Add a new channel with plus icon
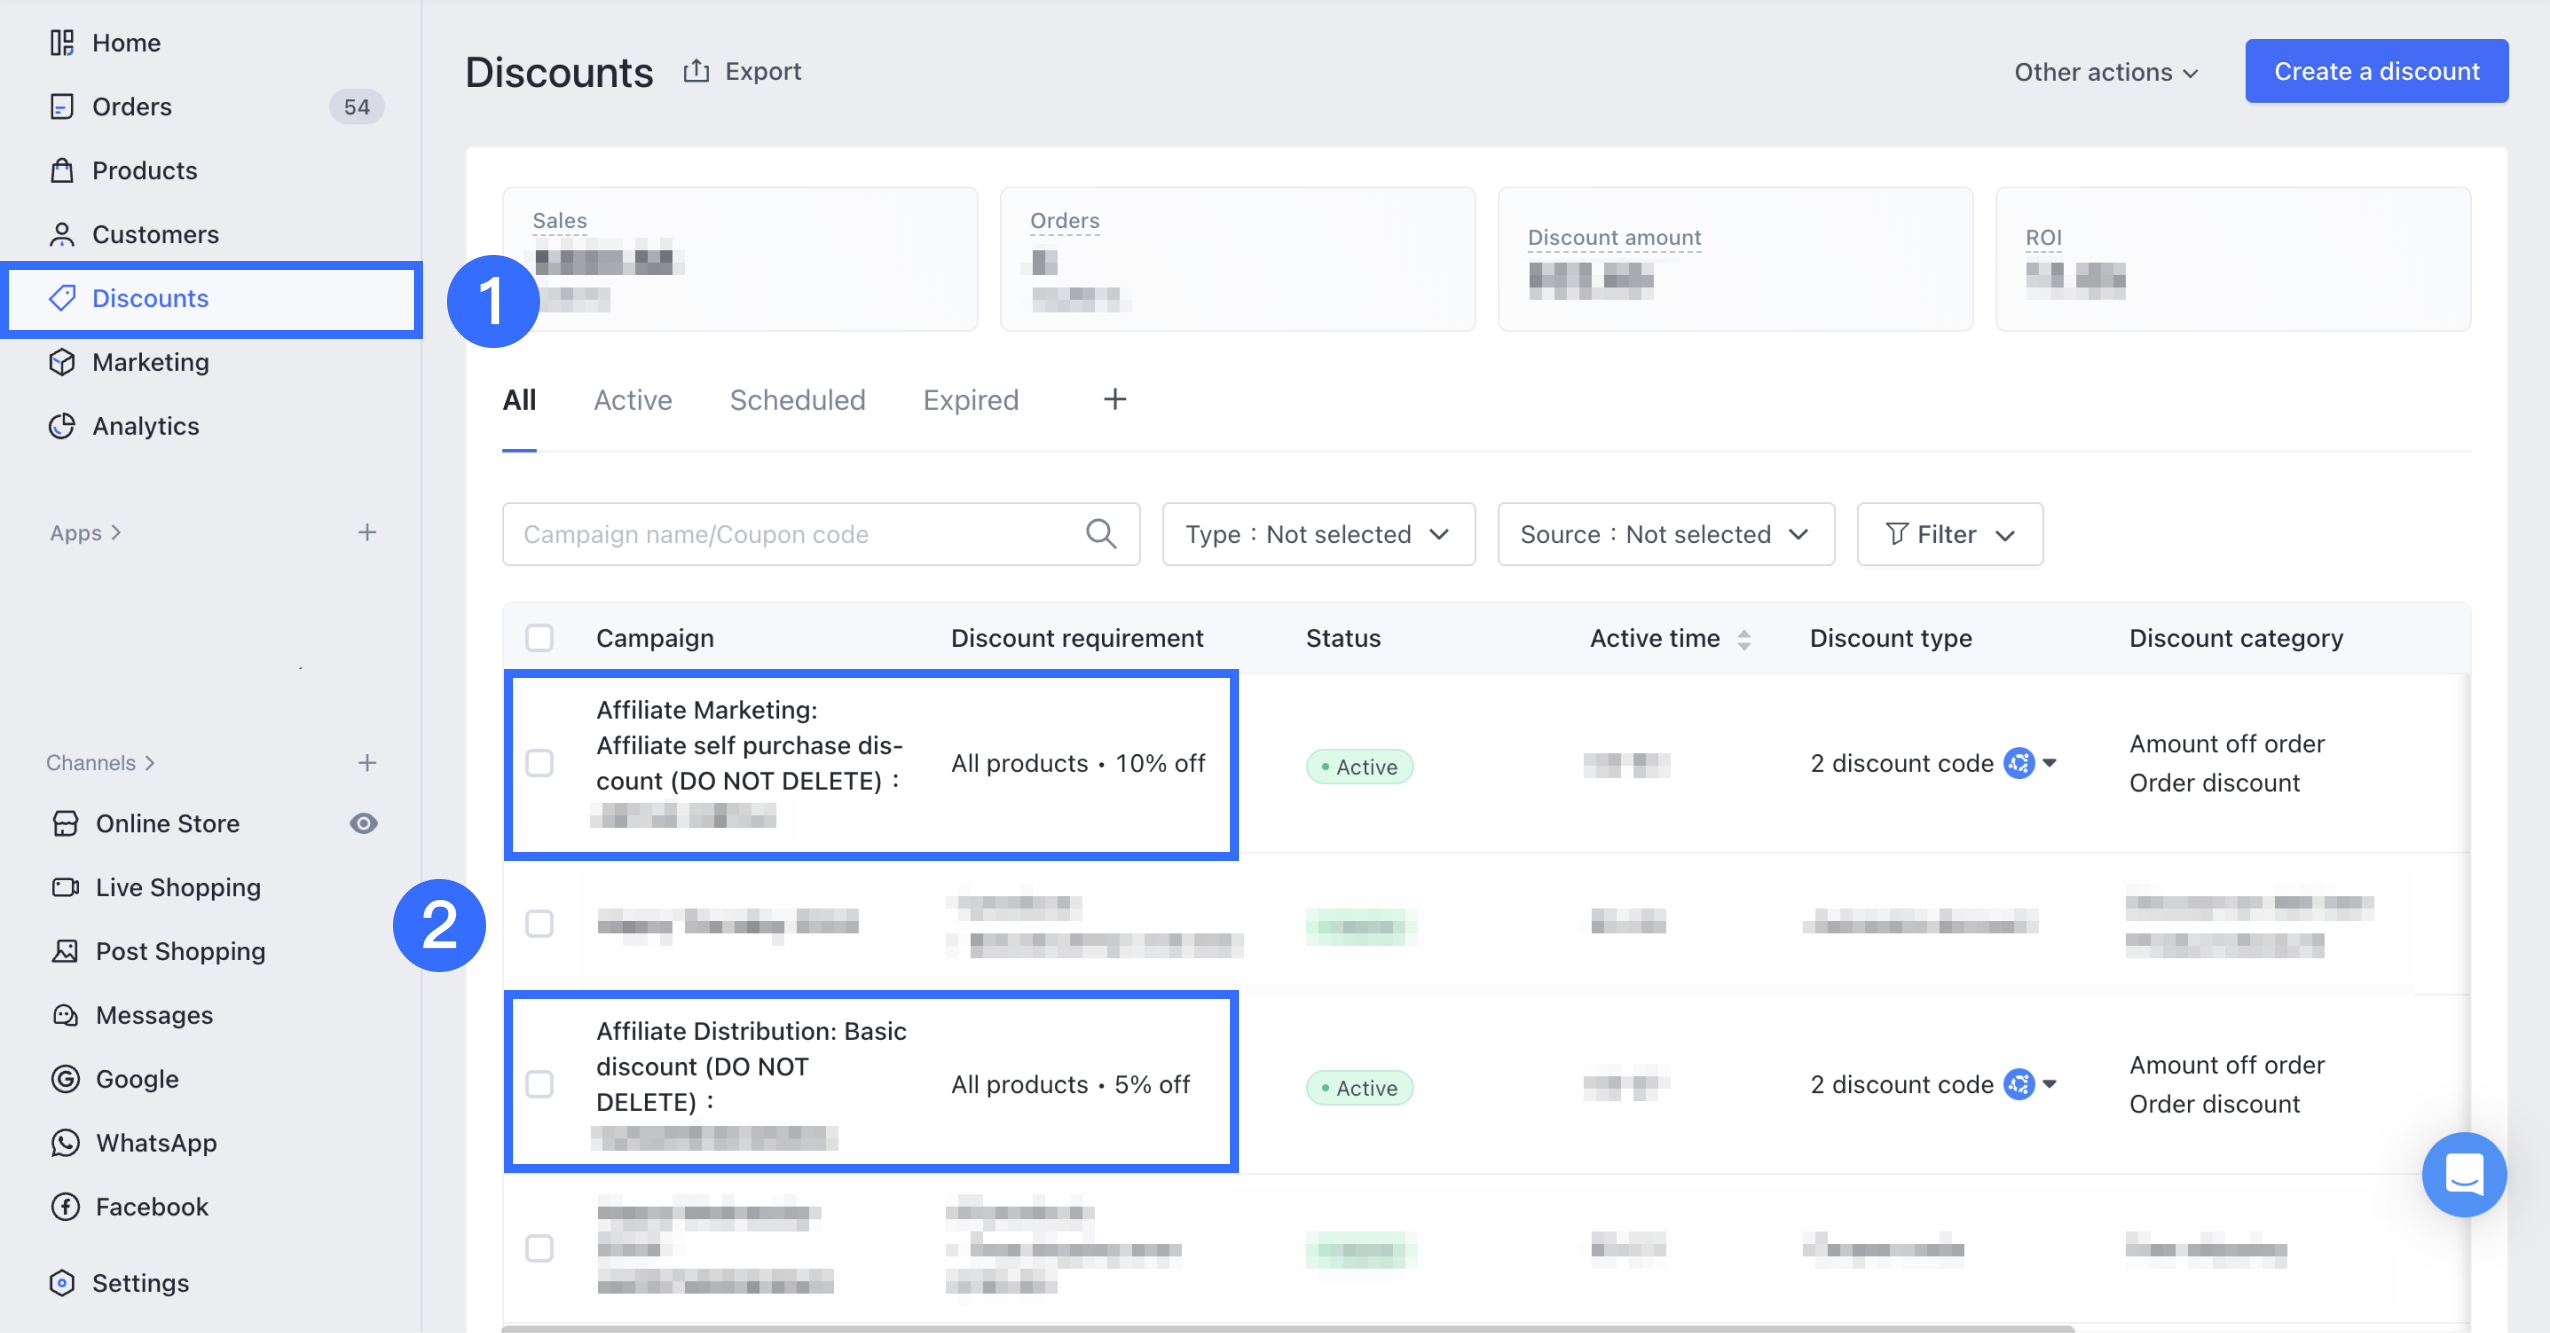 coord(367,763)
